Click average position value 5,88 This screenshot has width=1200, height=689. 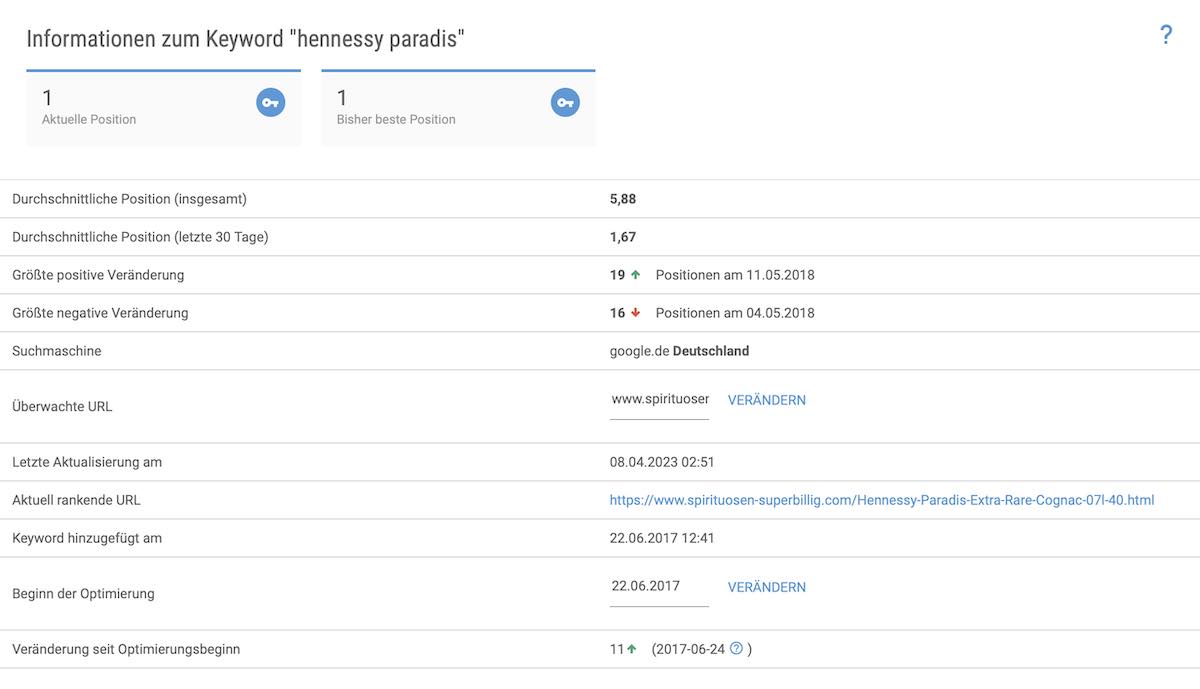(623, 199)
